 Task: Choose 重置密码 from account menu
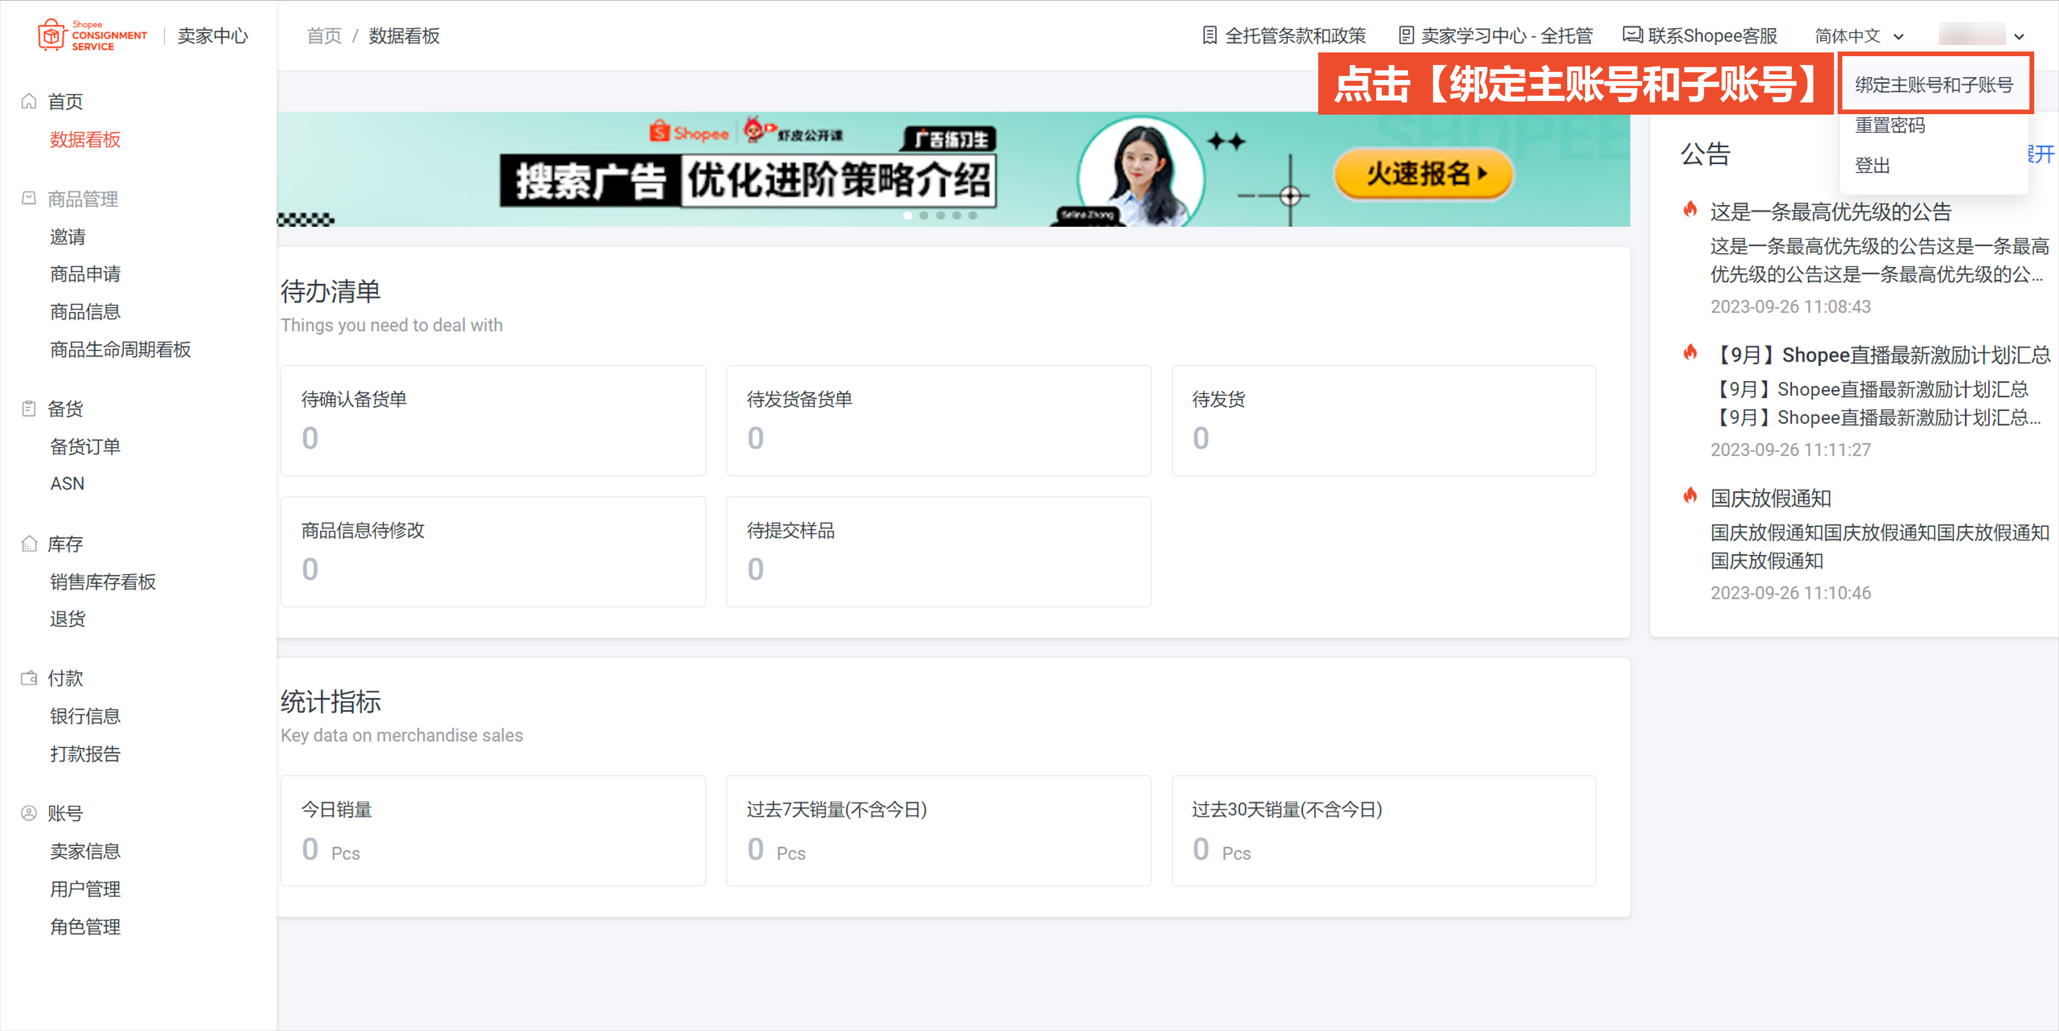click(x=1890, y=125)
